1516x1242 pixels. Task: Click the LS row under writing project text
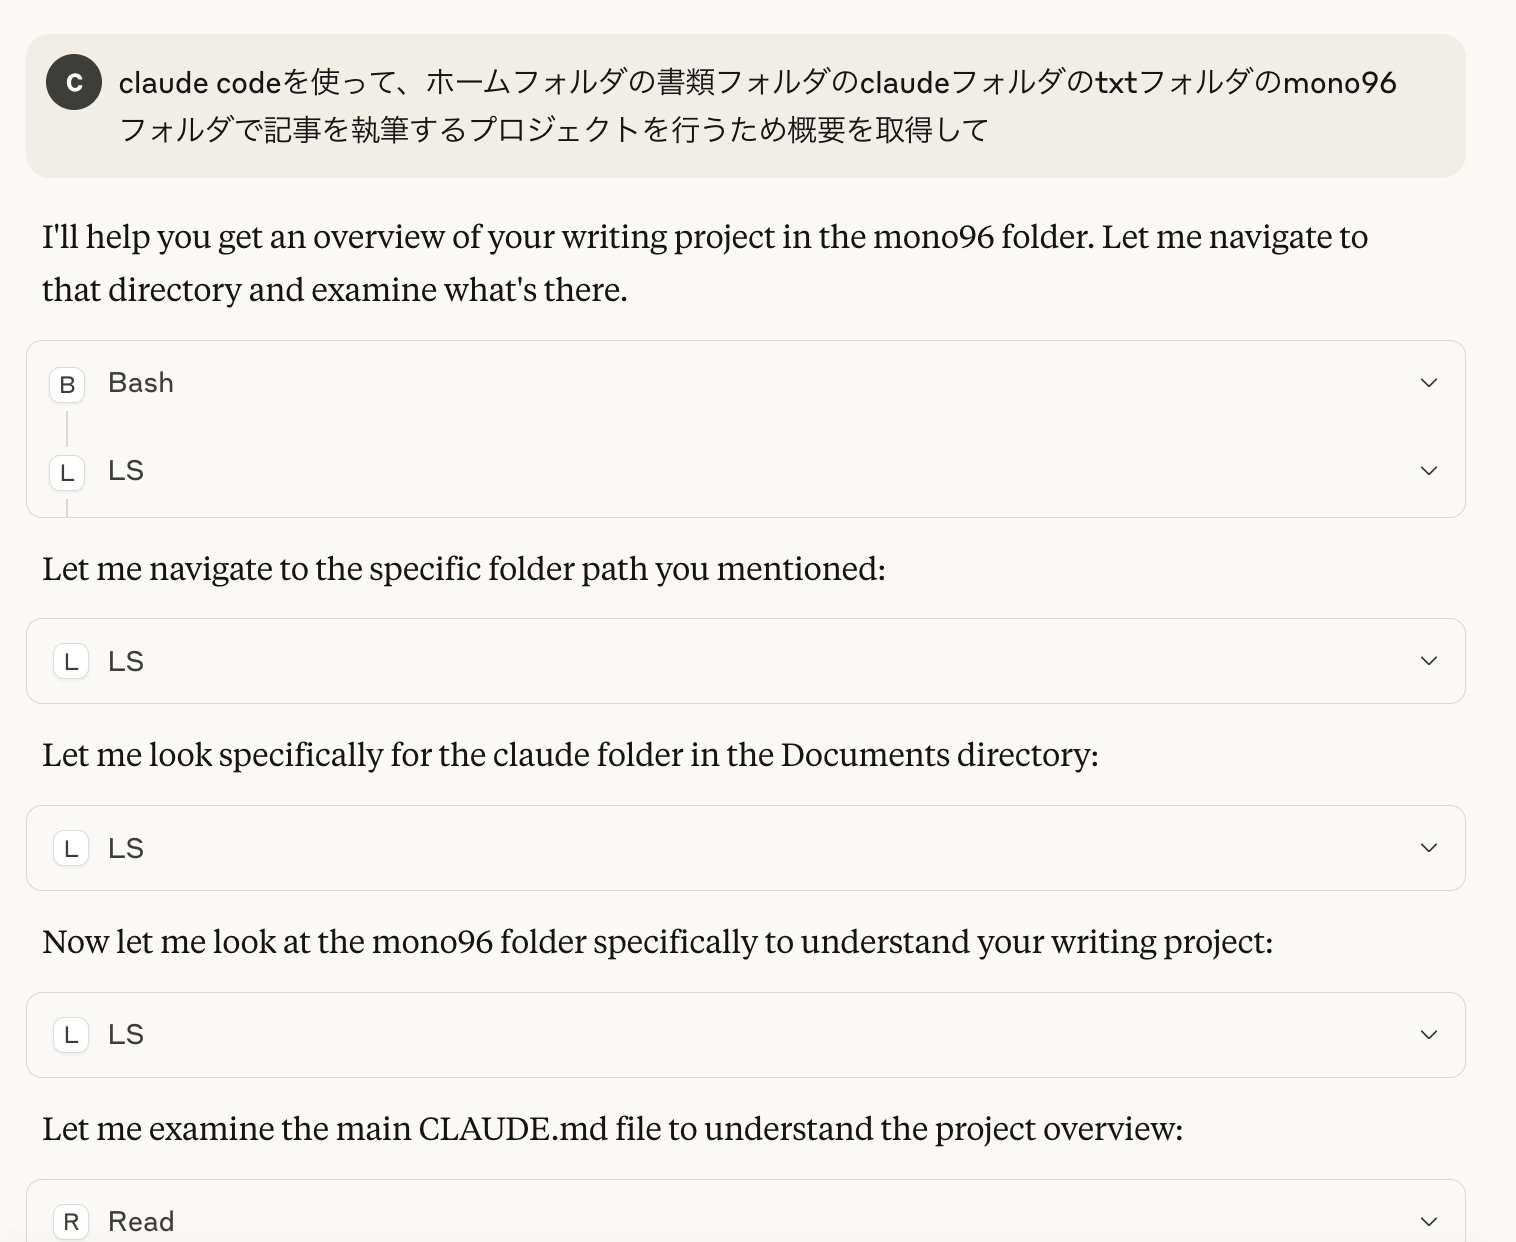click(746, 1035)
